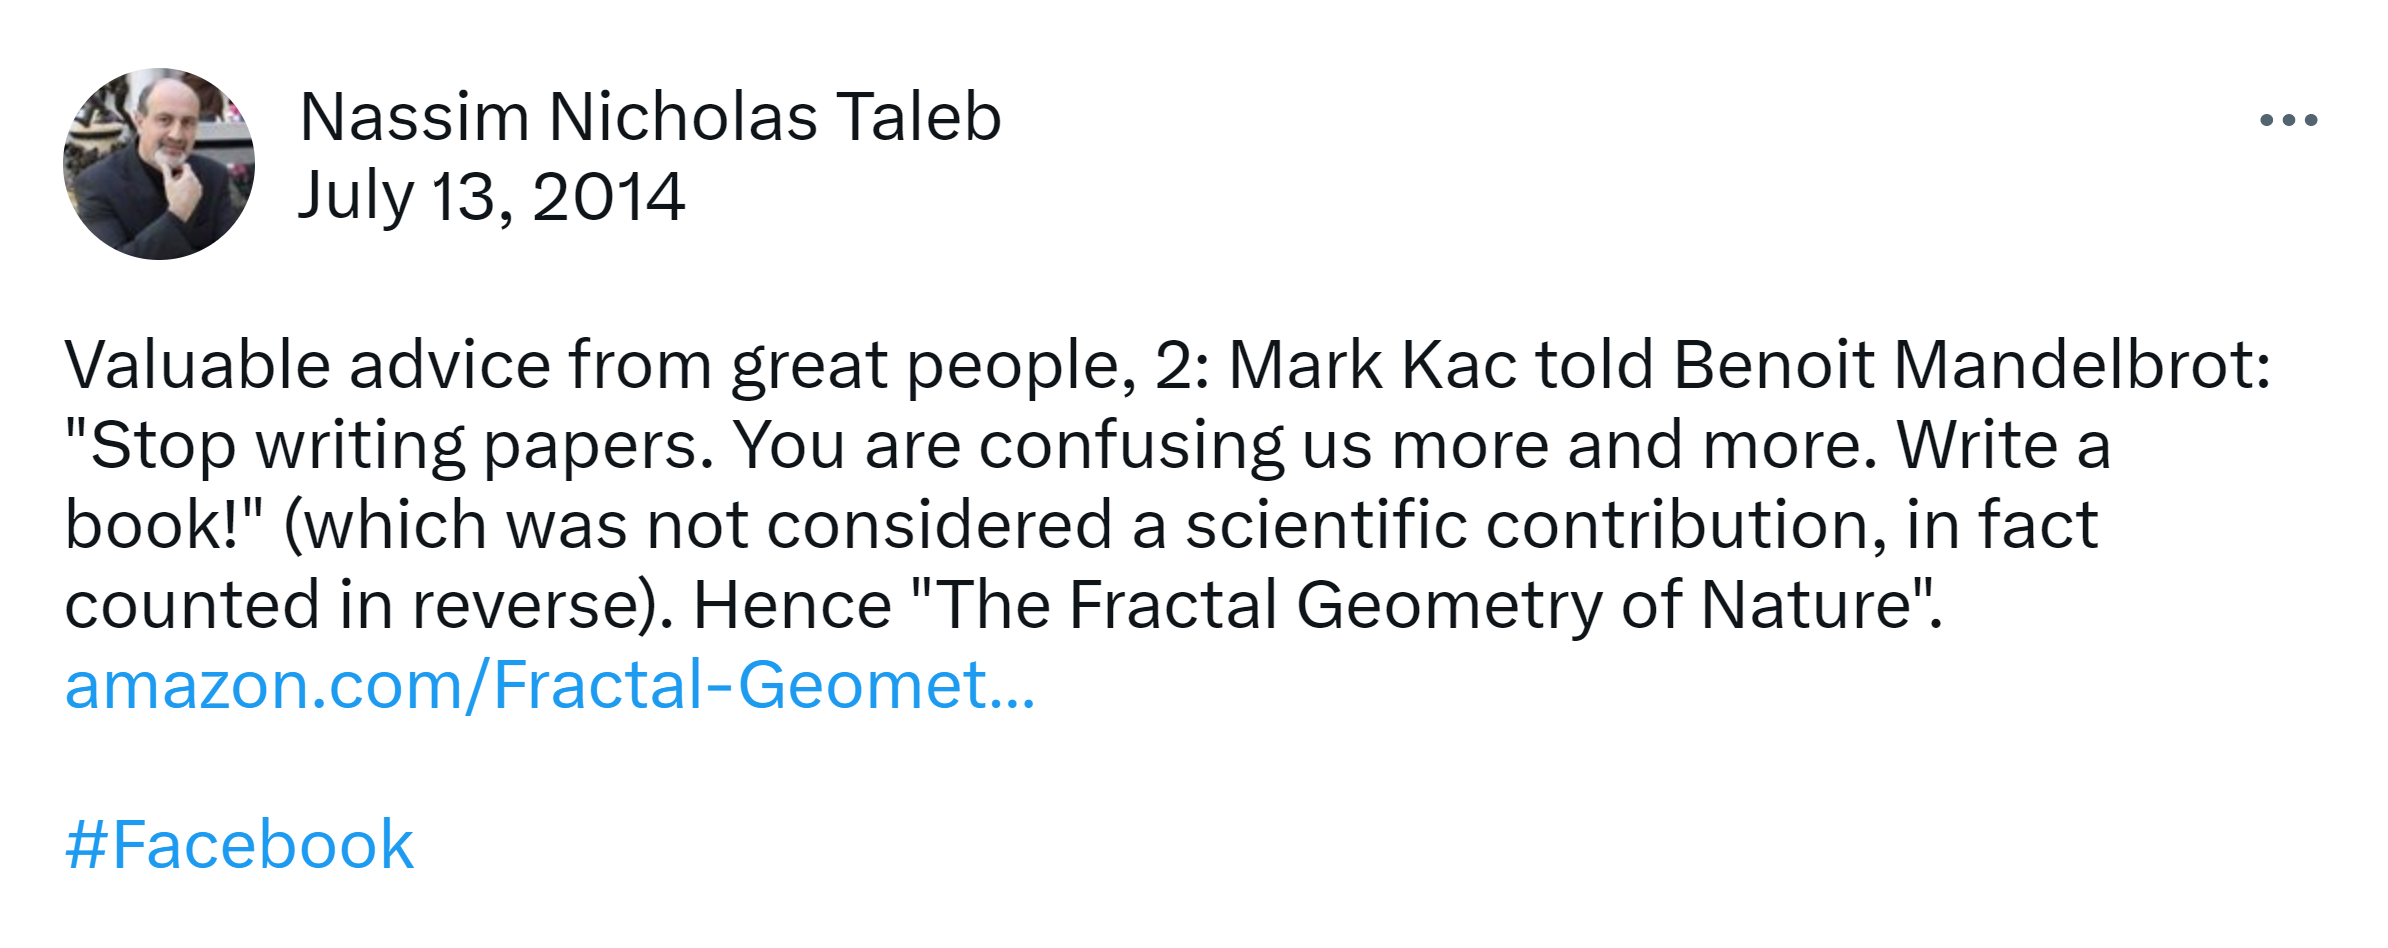Open the three-dot more options menu
This screenshot has height=948, width=2388.
2288,120
